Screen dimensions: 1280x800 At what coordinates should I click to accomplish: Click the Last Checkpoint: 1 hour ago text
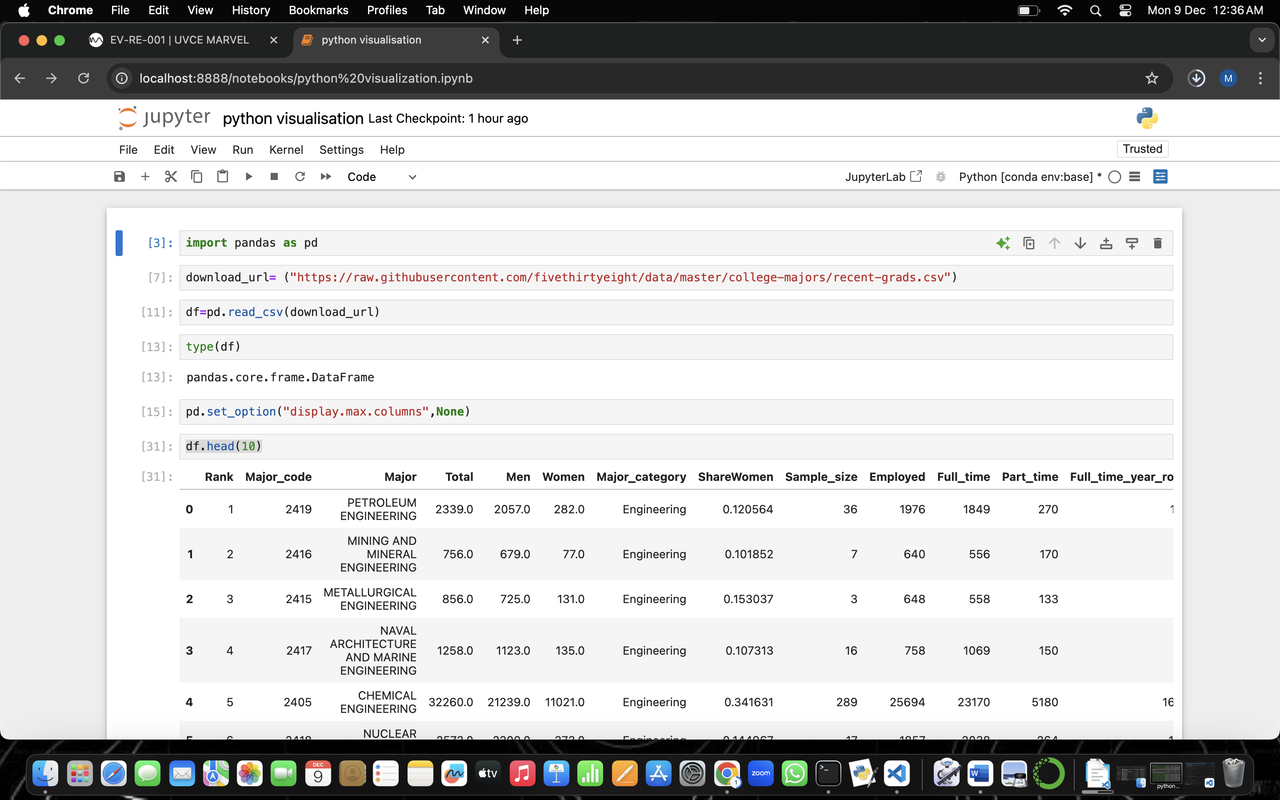(448, 118)
